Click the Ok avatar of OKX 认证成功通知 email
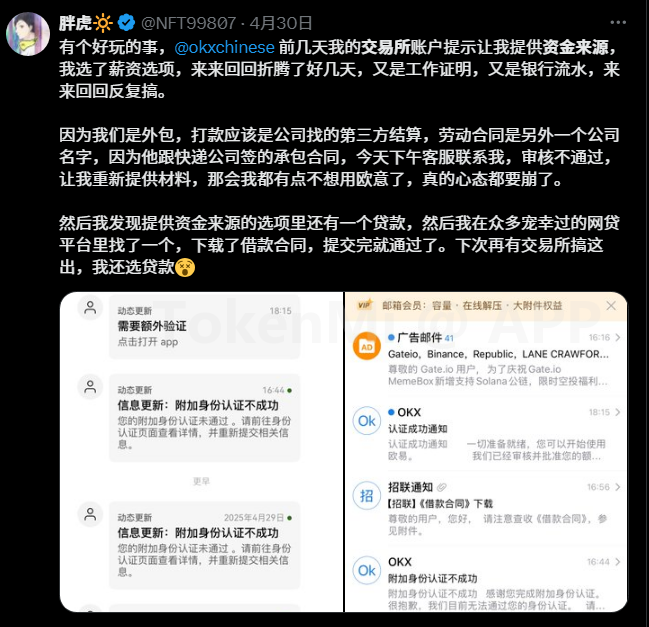 coord(367,421)
